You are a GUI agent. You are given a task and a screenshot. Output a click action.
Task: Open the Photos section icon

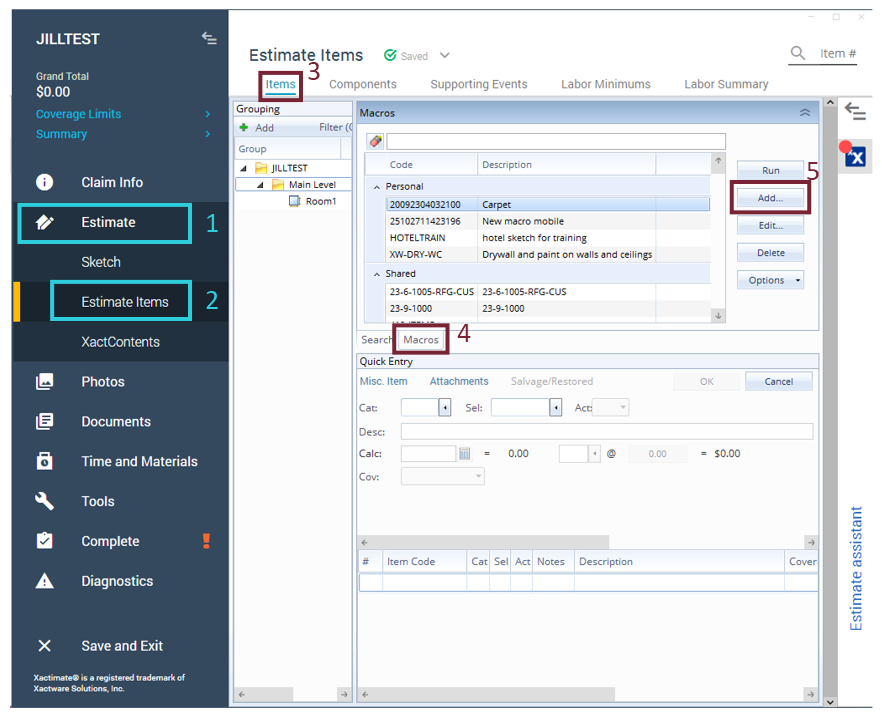44,382
